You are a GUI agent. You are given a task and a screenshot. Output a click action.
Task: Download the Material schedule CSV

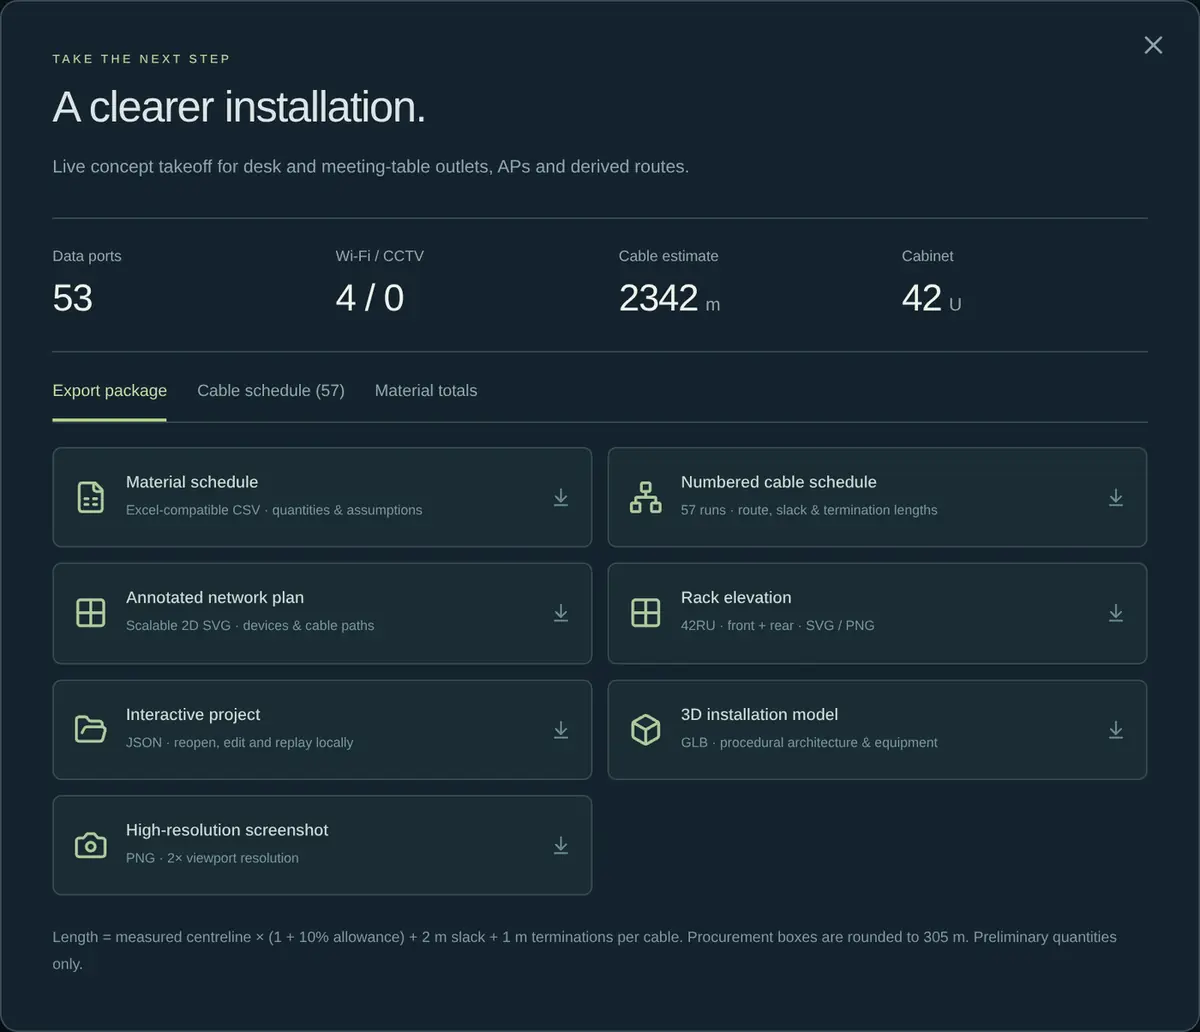[561, 497]
